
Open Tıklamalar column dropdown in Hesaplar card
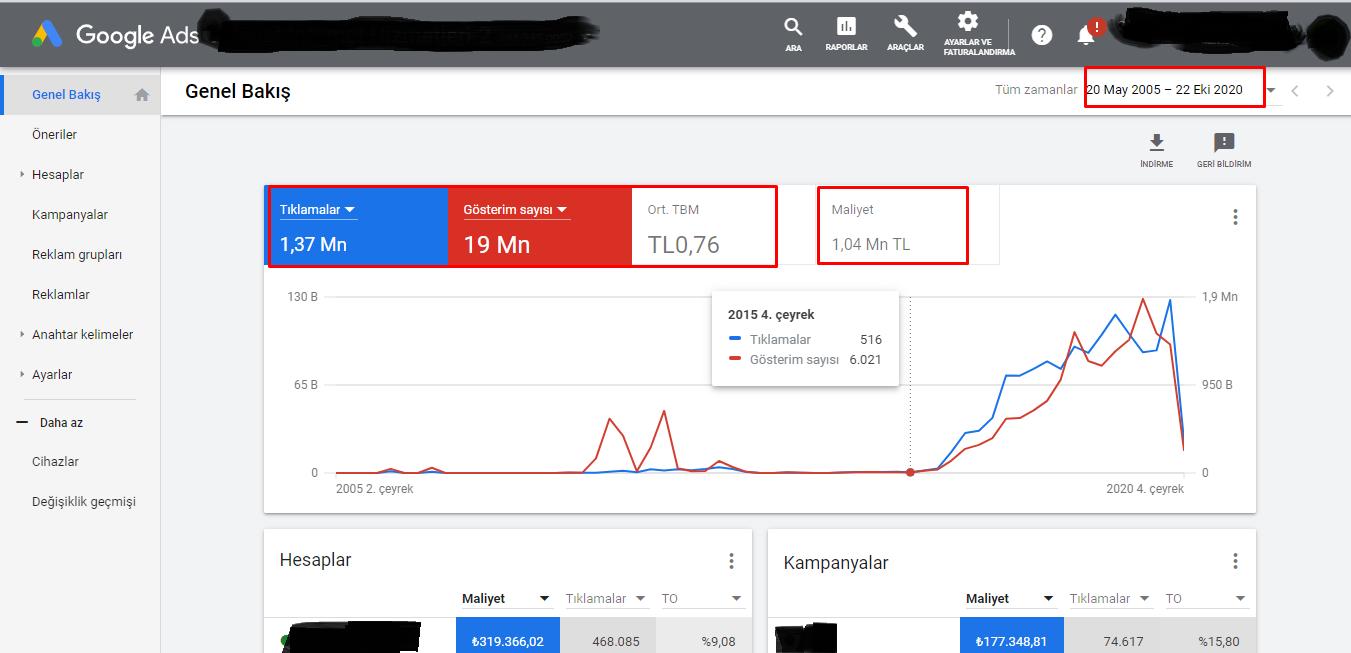click(609, 599)
